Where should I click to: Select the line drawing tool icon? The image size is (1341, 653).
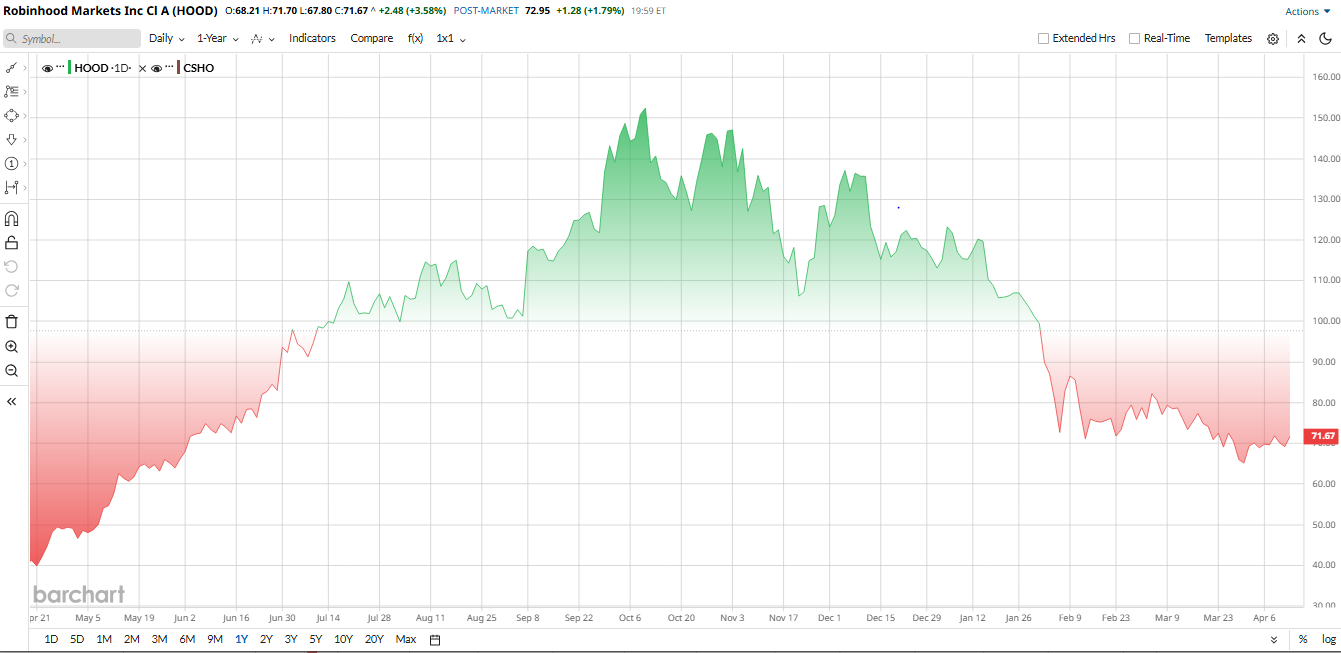pos(11,68)
